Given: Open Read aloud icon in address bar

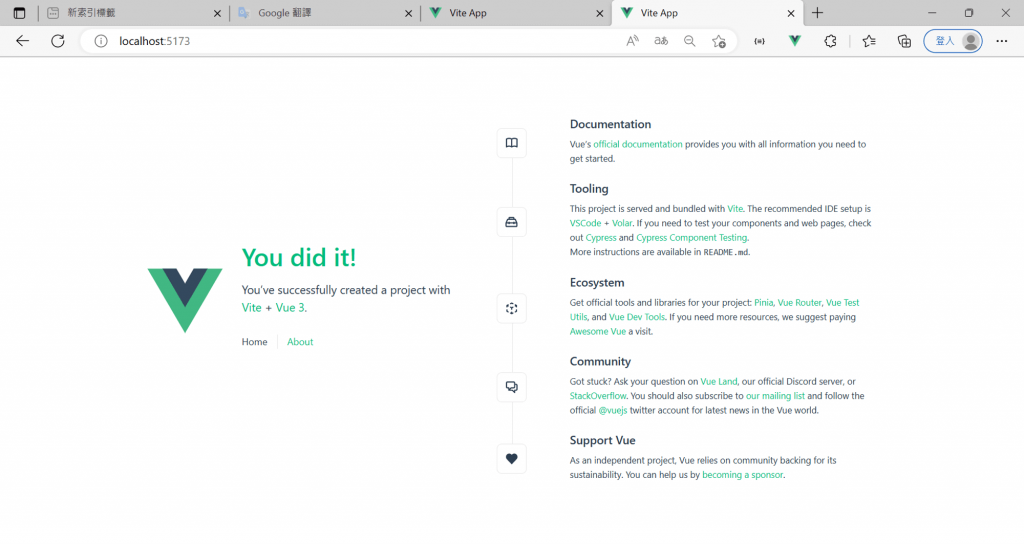Looking at the screenshot, I should [x=632, y=41].
